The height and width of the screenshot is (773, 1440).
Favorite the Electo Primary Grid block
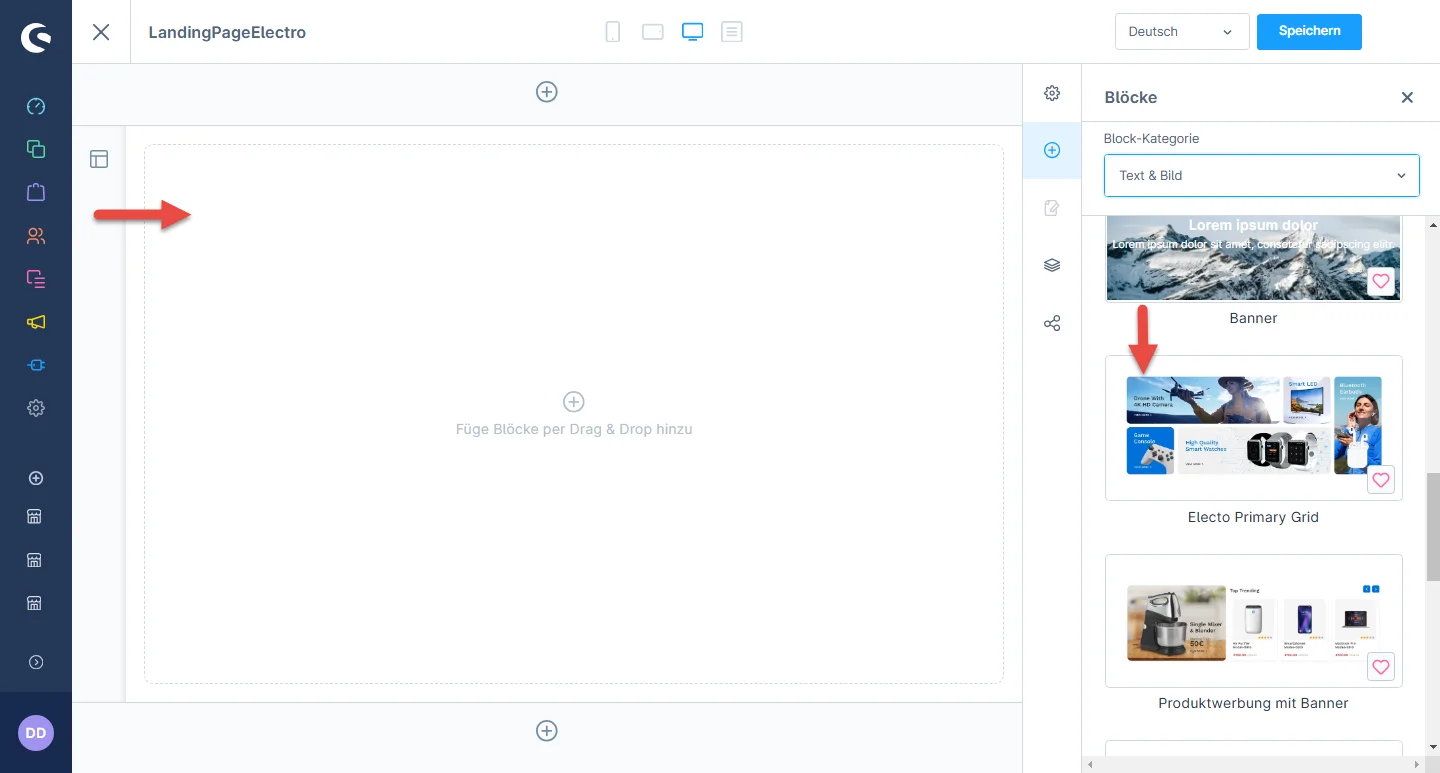[x=1381, y=480]
